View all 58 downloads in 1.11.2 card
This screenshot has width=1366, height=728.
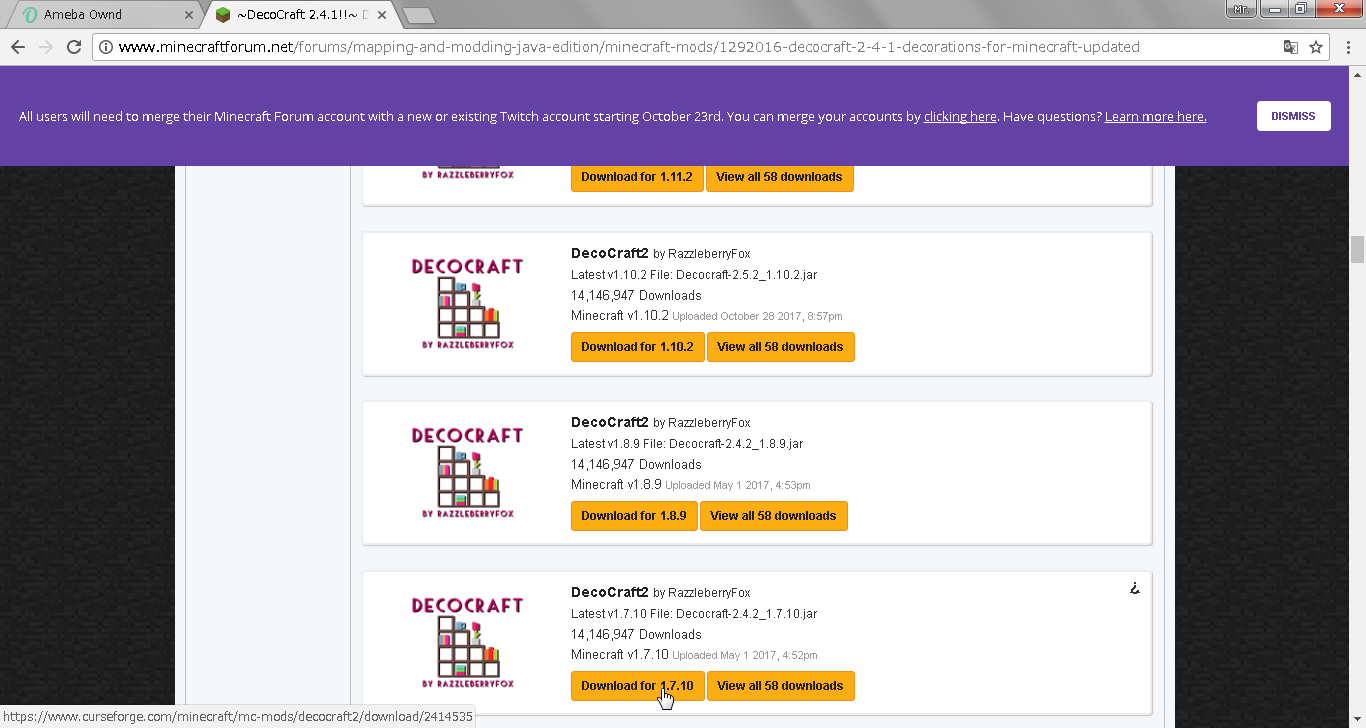779,177
